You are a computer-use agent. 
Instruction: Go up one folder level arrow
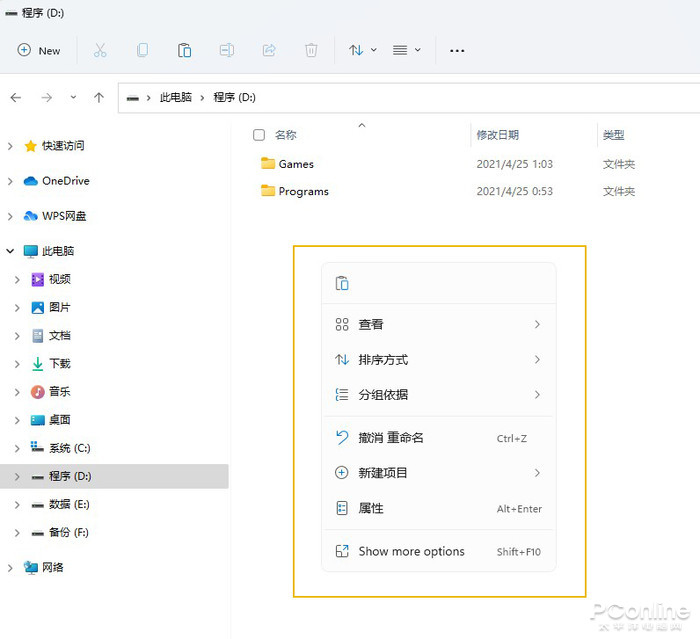pos(99,97)
